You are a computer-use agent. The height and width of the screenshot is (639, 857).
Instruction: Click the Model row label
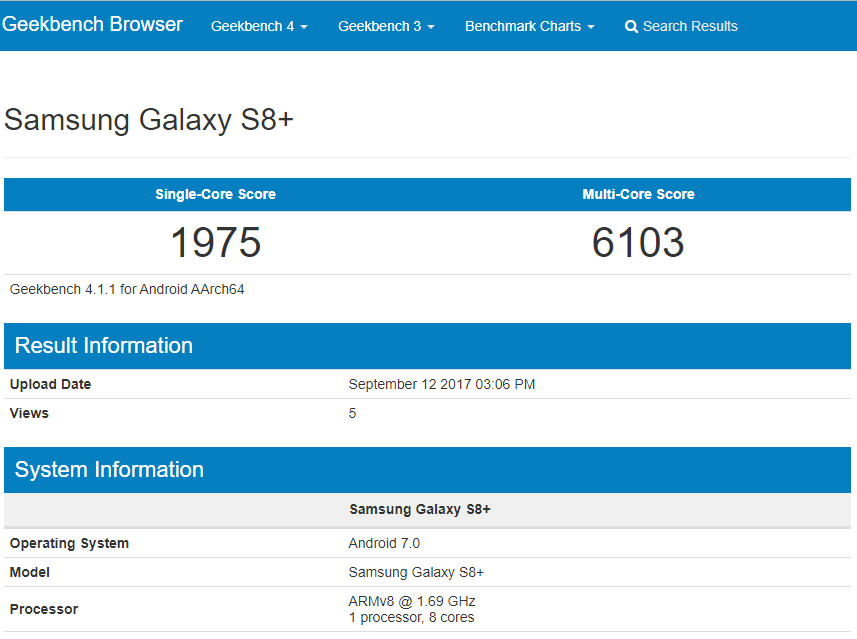(30, 572)
